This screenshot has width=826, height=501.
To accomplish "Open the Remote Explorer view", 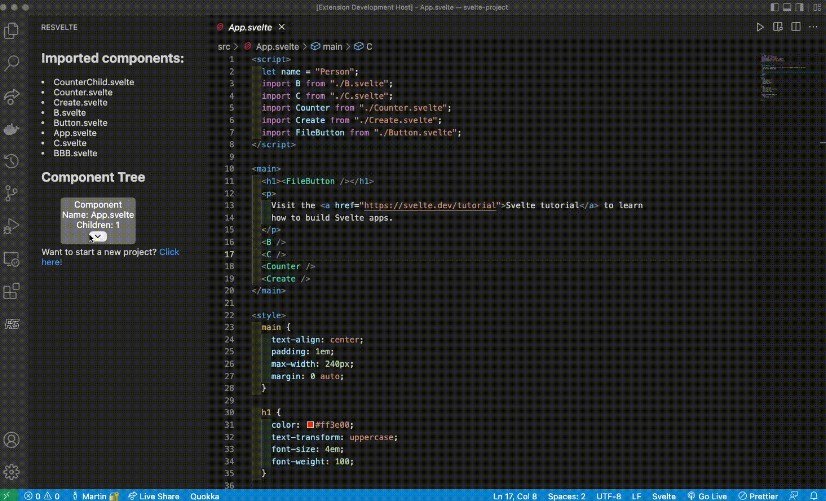I will (x=12, y=259).
